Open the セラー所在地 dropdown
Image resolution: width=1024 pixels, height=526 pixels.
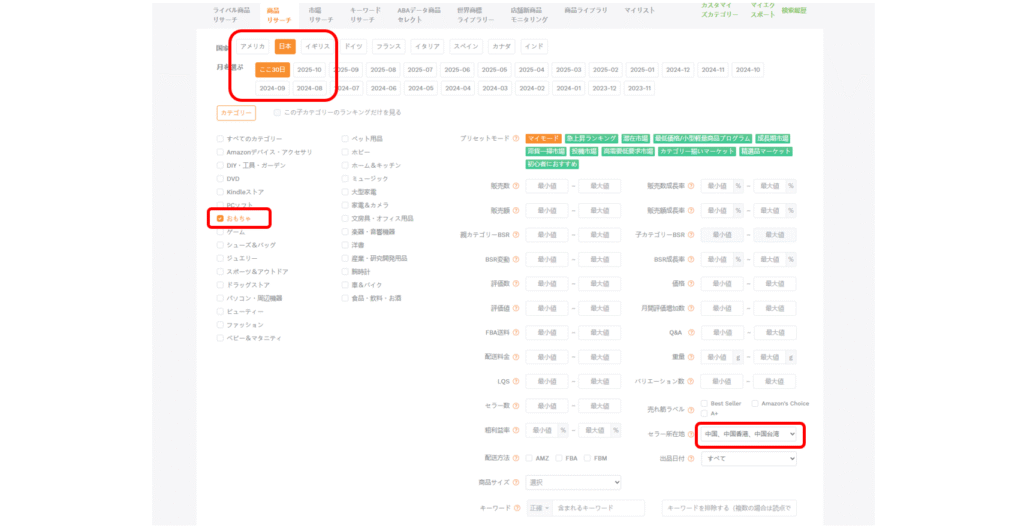(x=749, y=434)
